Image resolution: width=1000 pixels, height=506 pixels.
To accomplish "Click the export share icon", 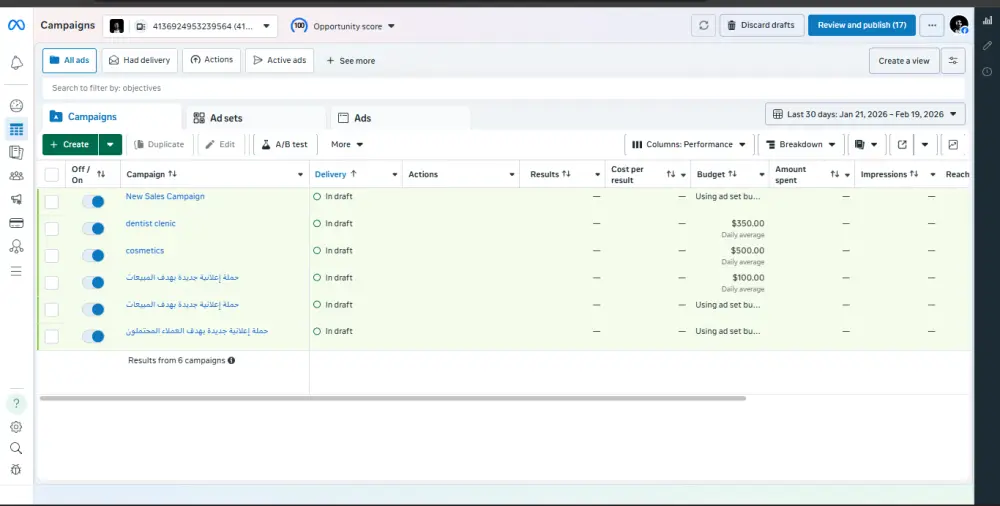I will pos(902,144).
